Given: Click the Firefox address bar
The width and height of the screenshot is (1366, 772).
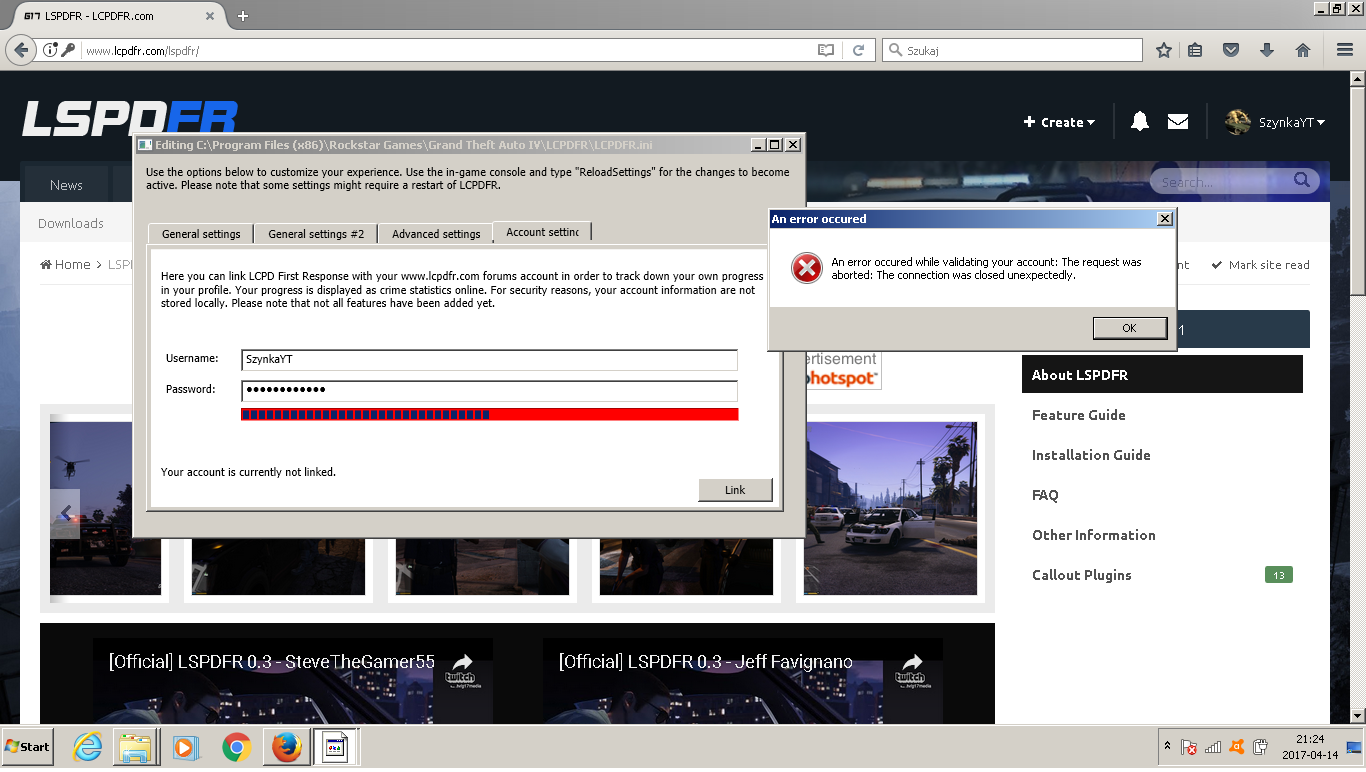Looking at the screenshot, I should [x=440, y=50].
